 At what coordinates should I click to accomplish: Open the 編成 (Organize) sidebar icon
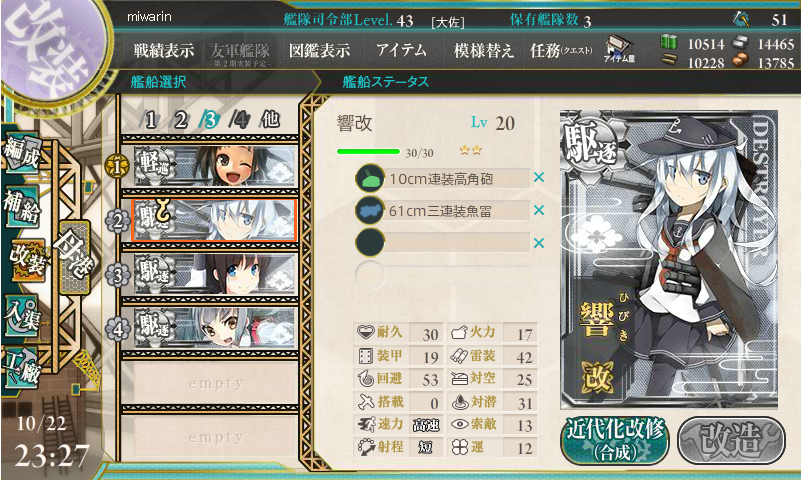(21, 153)
